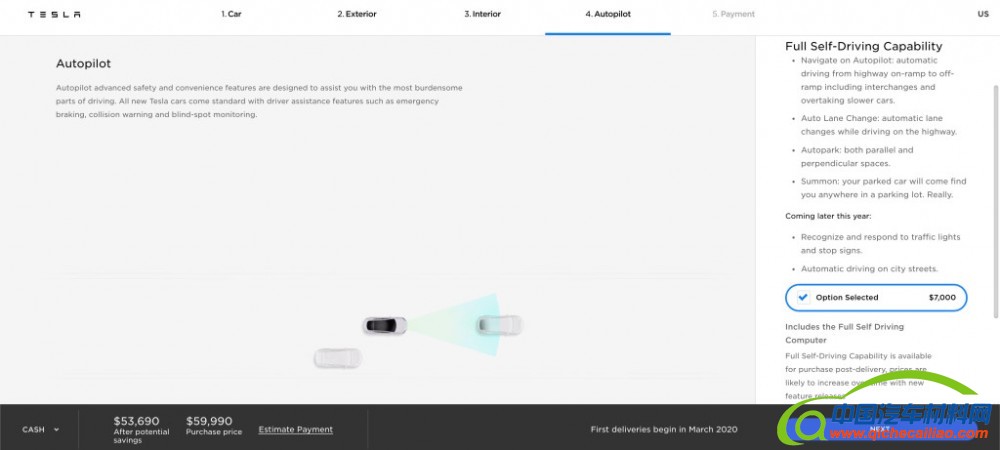Open the 3. Interior tab
Screen dimensions: 1000x450
pyautogui.click(x=482, y=15)
